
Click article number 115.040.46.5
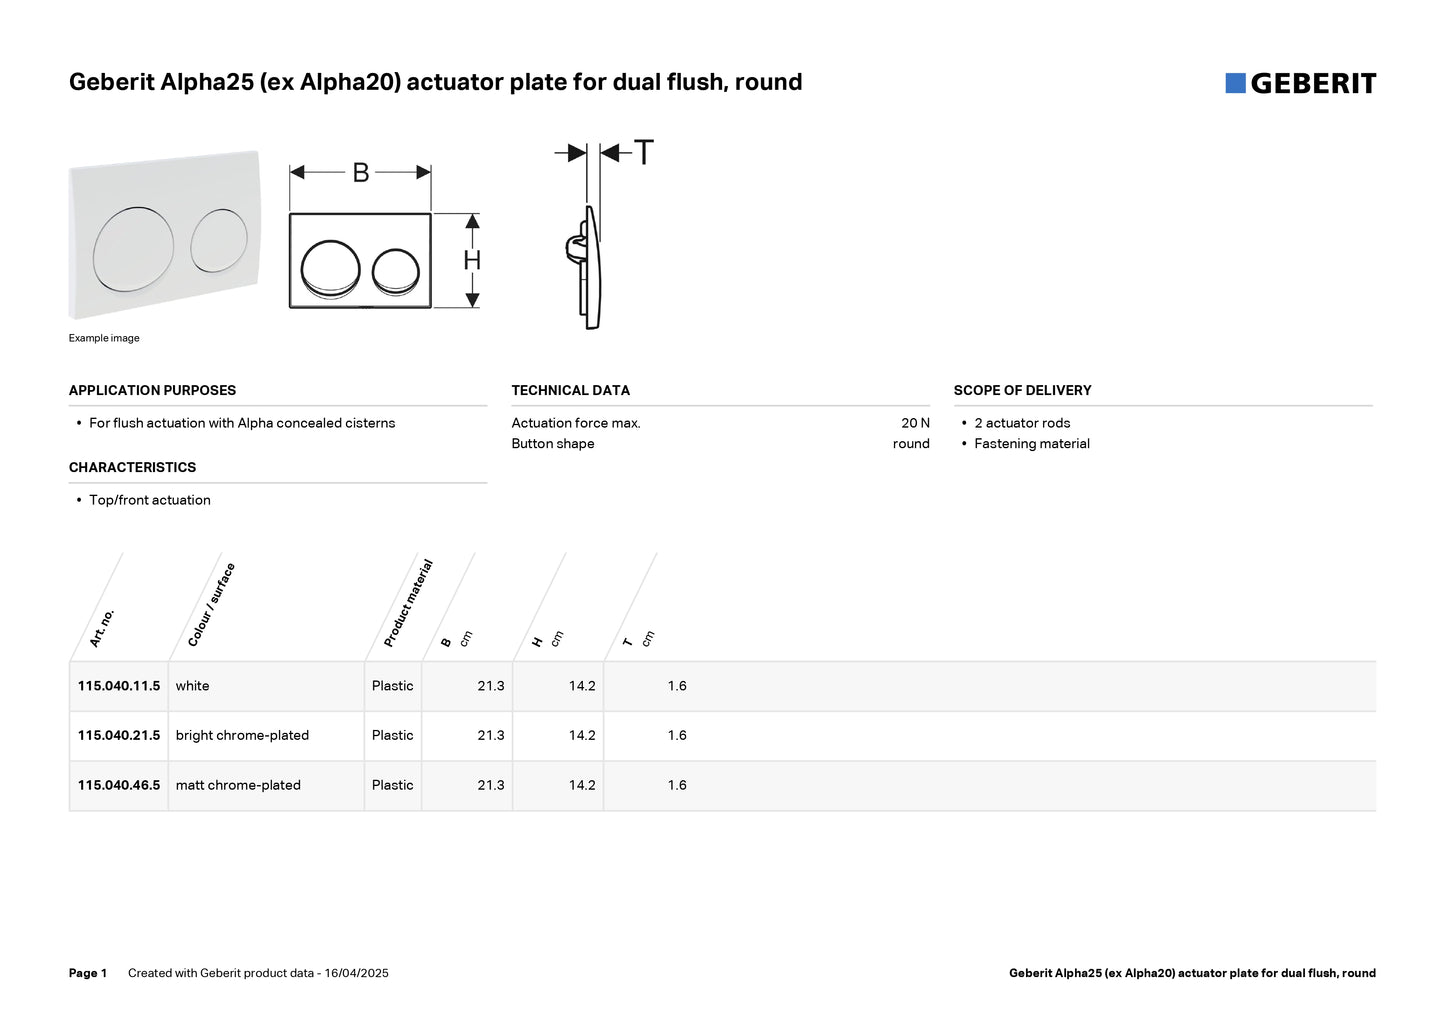[119, 785]
